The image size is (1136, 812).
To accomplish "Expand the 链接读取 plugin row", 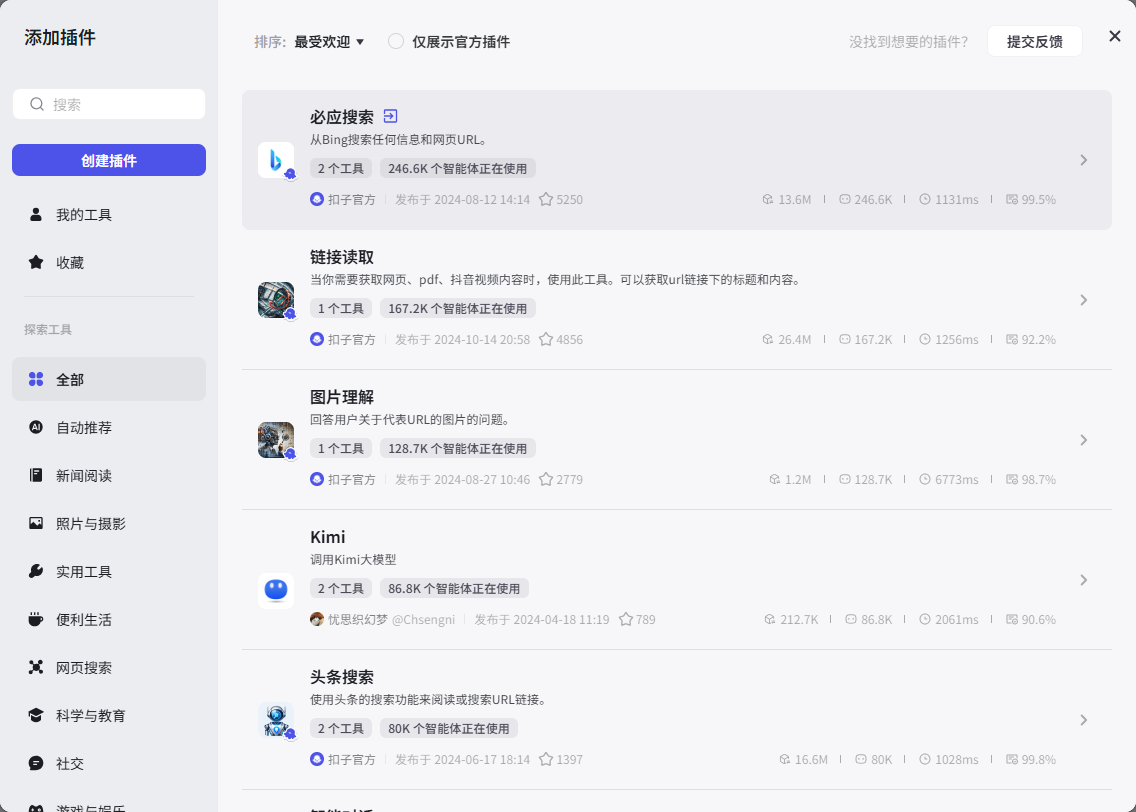I will pyautogui.click(x=1083, y=299).
